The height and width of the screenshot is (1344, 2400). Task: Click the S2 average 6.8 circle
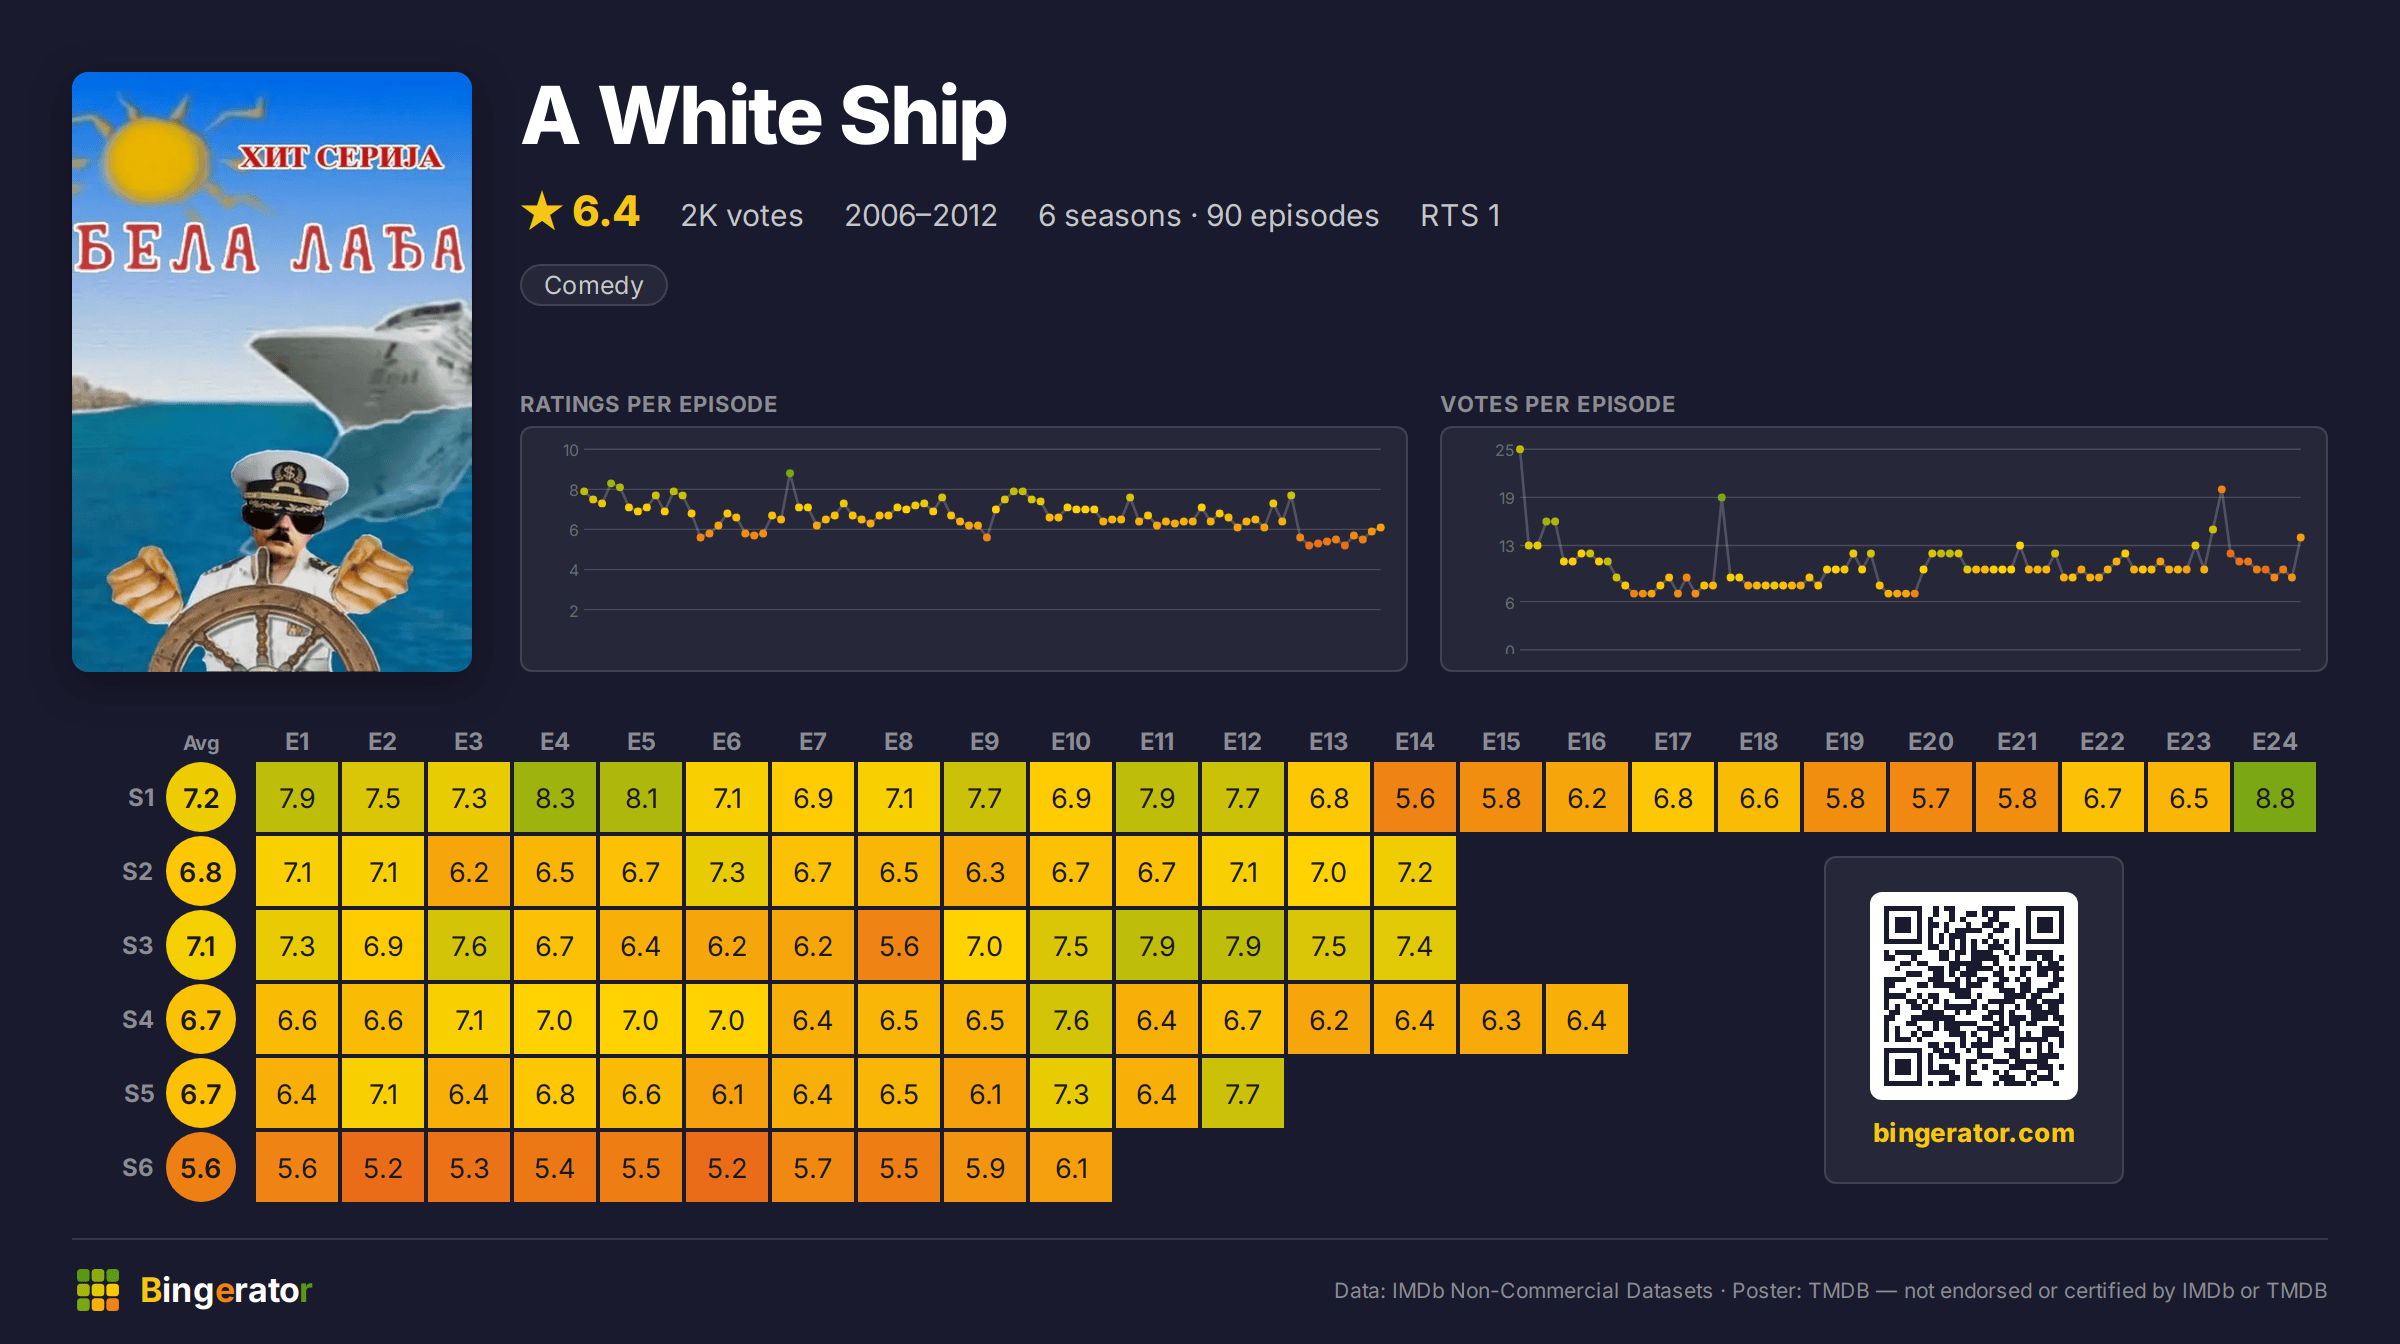tap(201, 871)
